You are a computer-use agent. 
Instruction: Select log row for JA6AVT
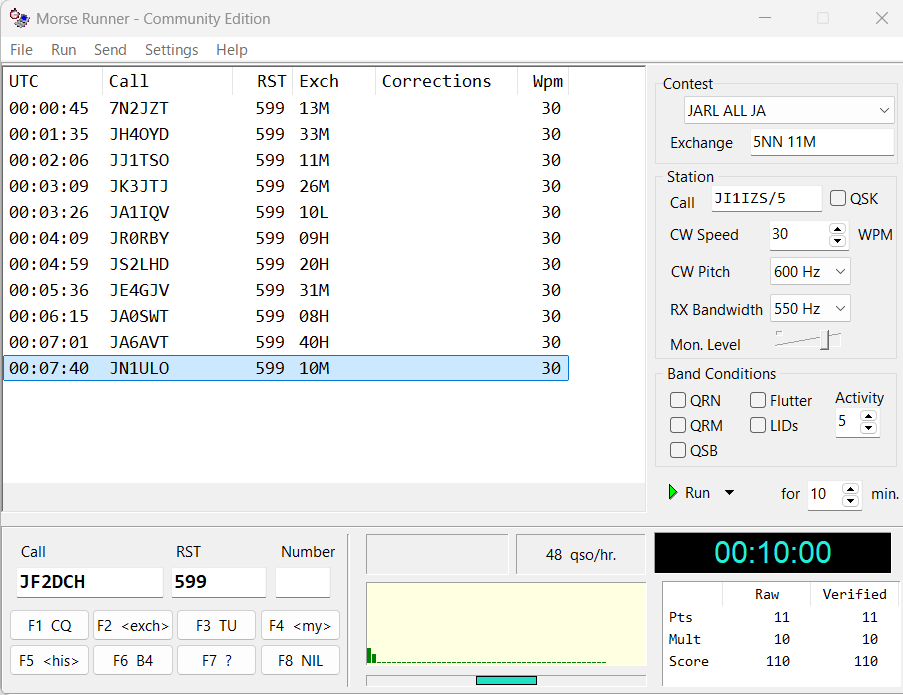point(286,342)
